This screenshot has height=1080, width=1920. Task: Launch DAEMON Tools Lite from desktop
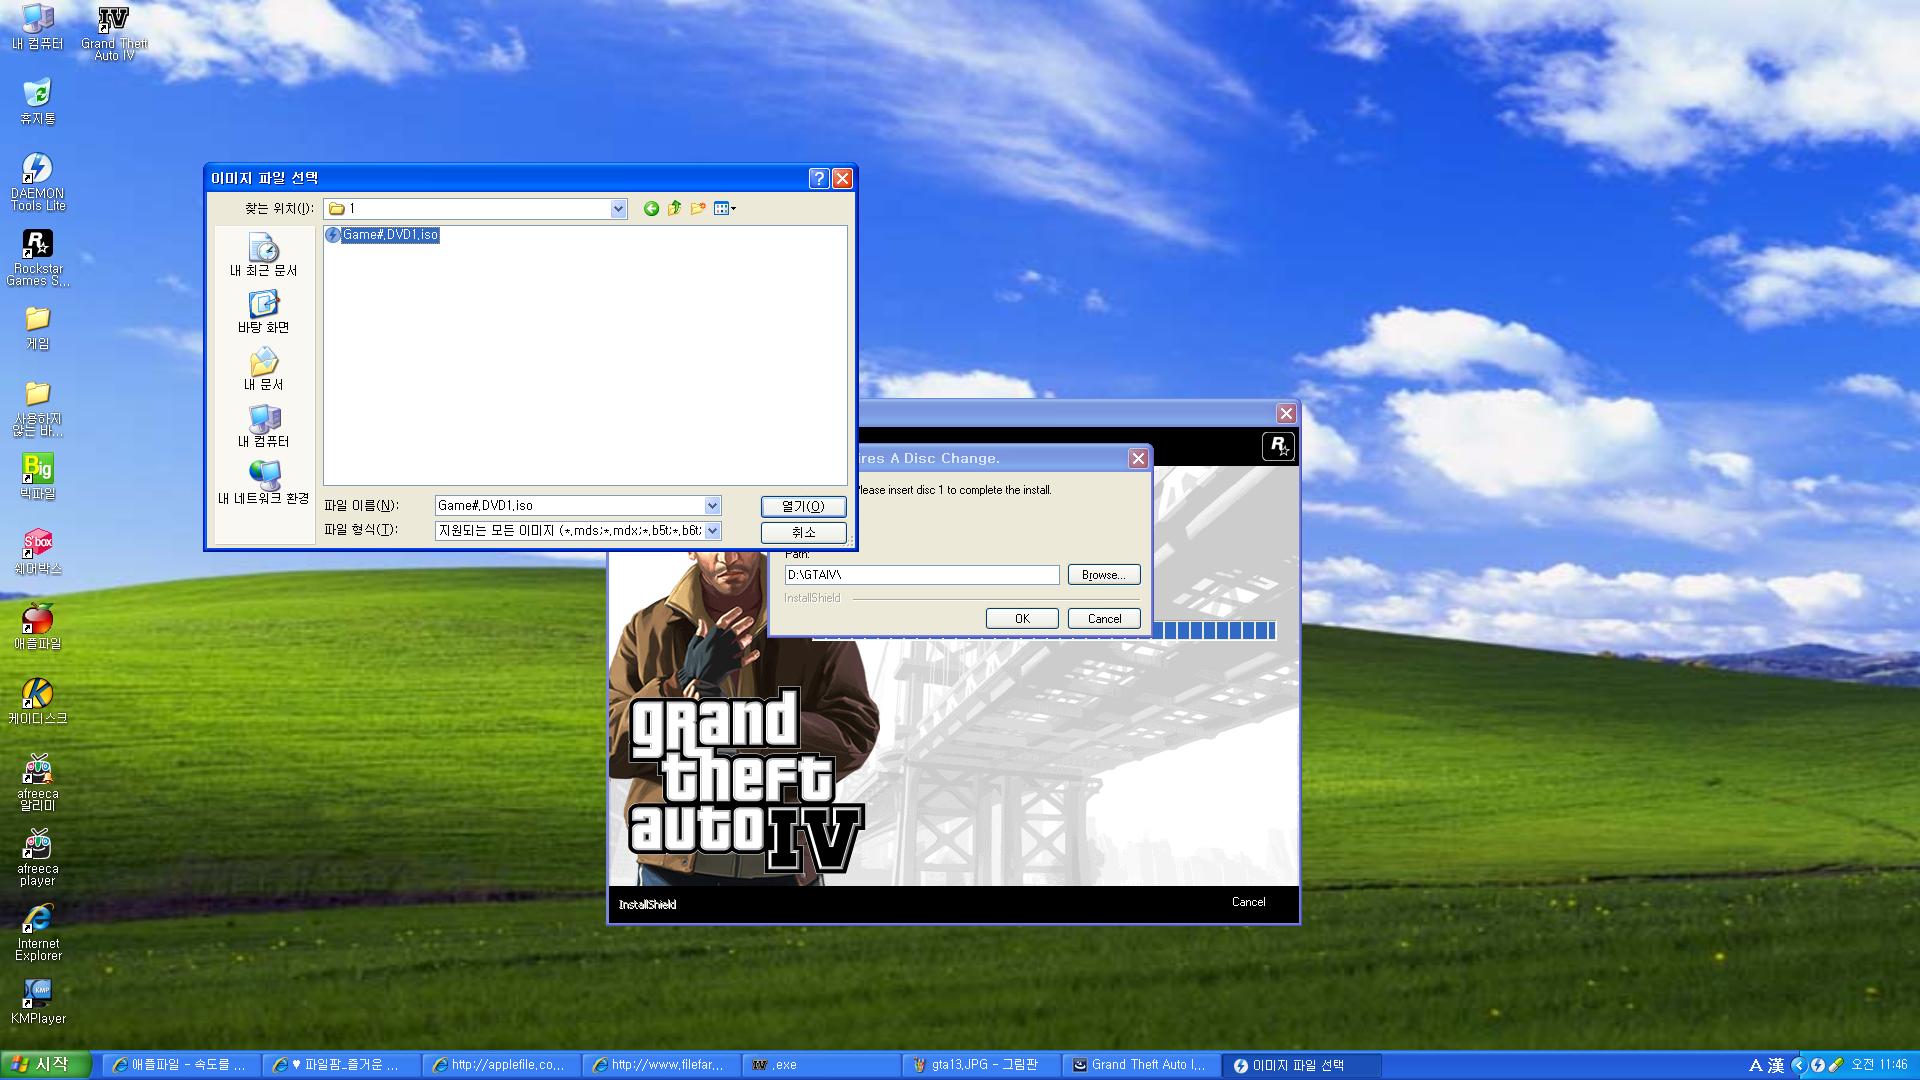click(x=37, y=182)
